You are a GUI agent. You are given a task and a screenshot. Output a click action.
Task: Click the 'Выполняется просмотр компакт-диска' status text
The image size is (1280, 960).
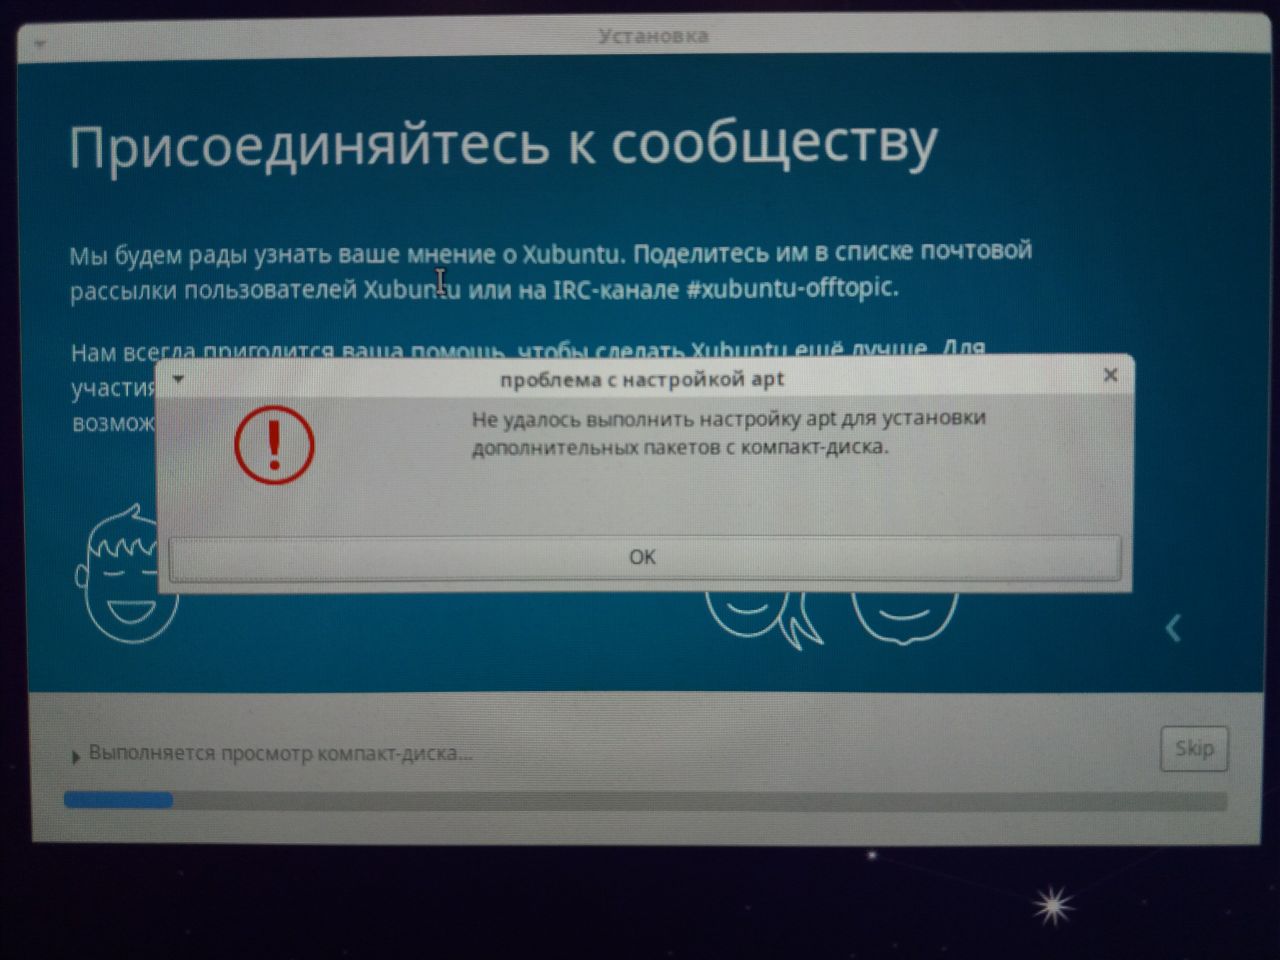(x=281, y=753)
